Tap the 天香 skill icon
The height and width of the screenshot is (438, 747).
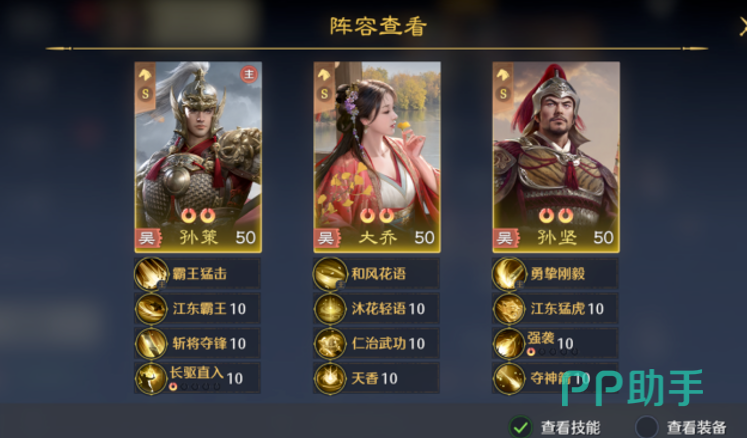(x=330, y=378)
